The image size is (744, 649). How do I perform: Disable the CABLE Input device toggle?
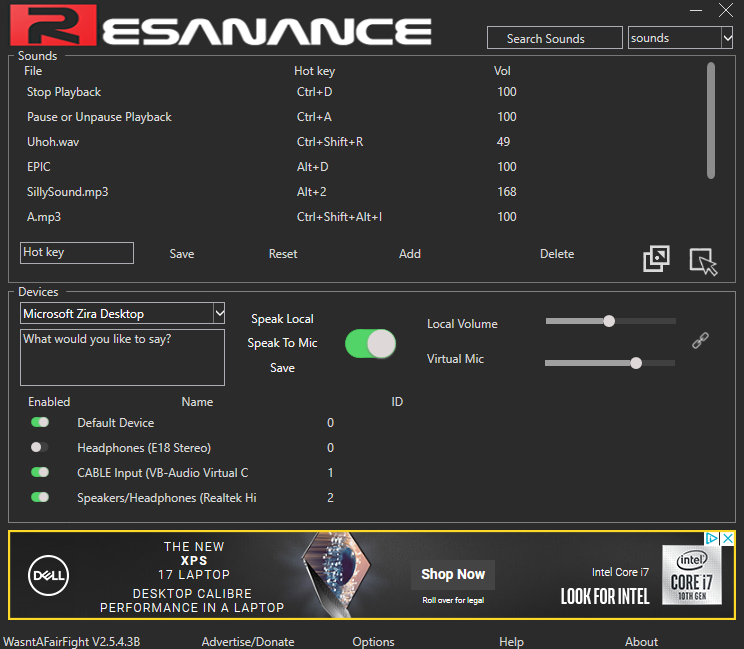tap(40, 472)
